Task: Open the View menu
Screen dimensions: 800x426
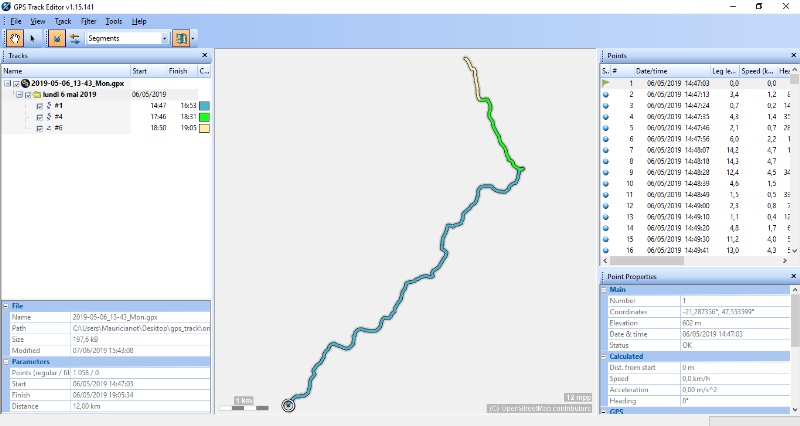Action: click(37, 21)
